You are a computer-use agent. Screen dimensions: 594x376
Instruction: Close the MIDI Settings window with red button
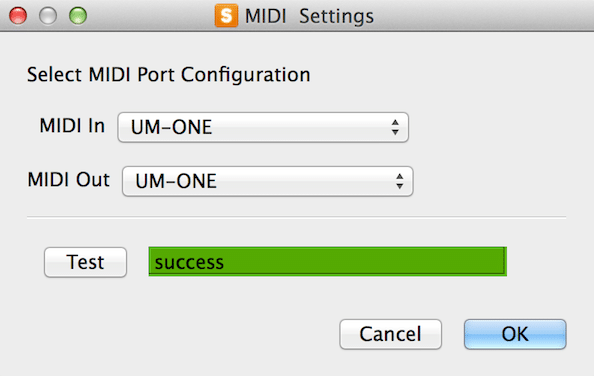click(x=18, y=16)
